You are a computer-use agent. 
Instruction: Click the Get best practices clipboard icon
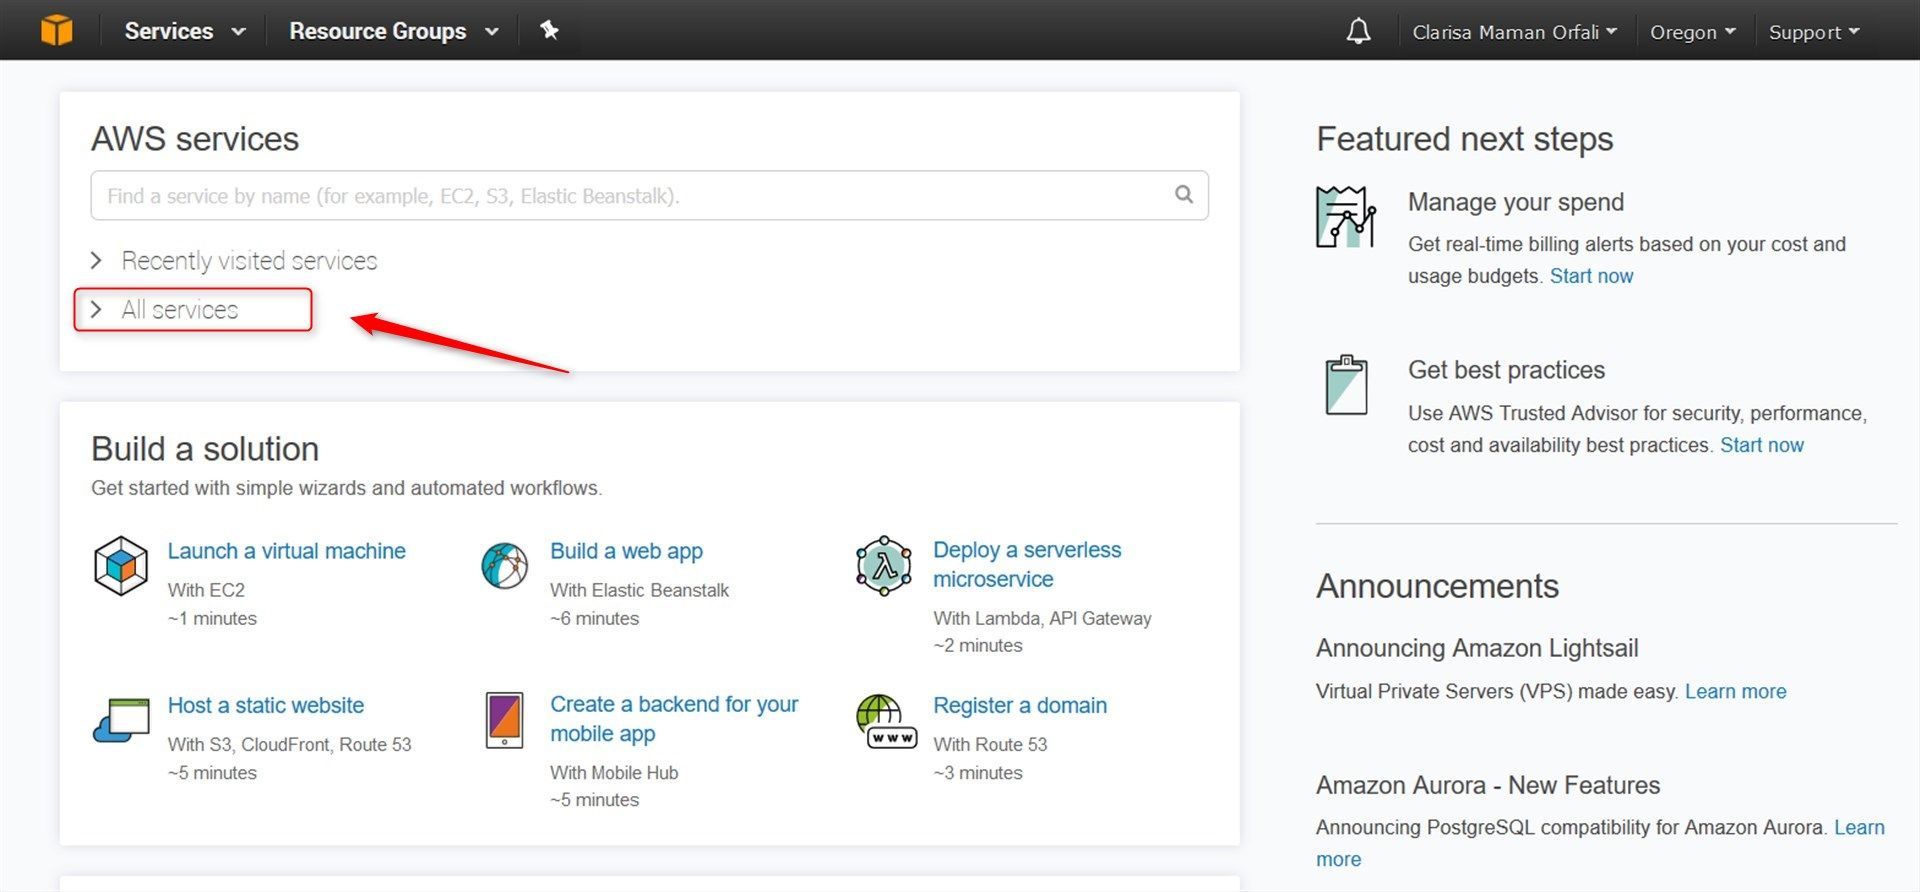[x=1346, y=385]
